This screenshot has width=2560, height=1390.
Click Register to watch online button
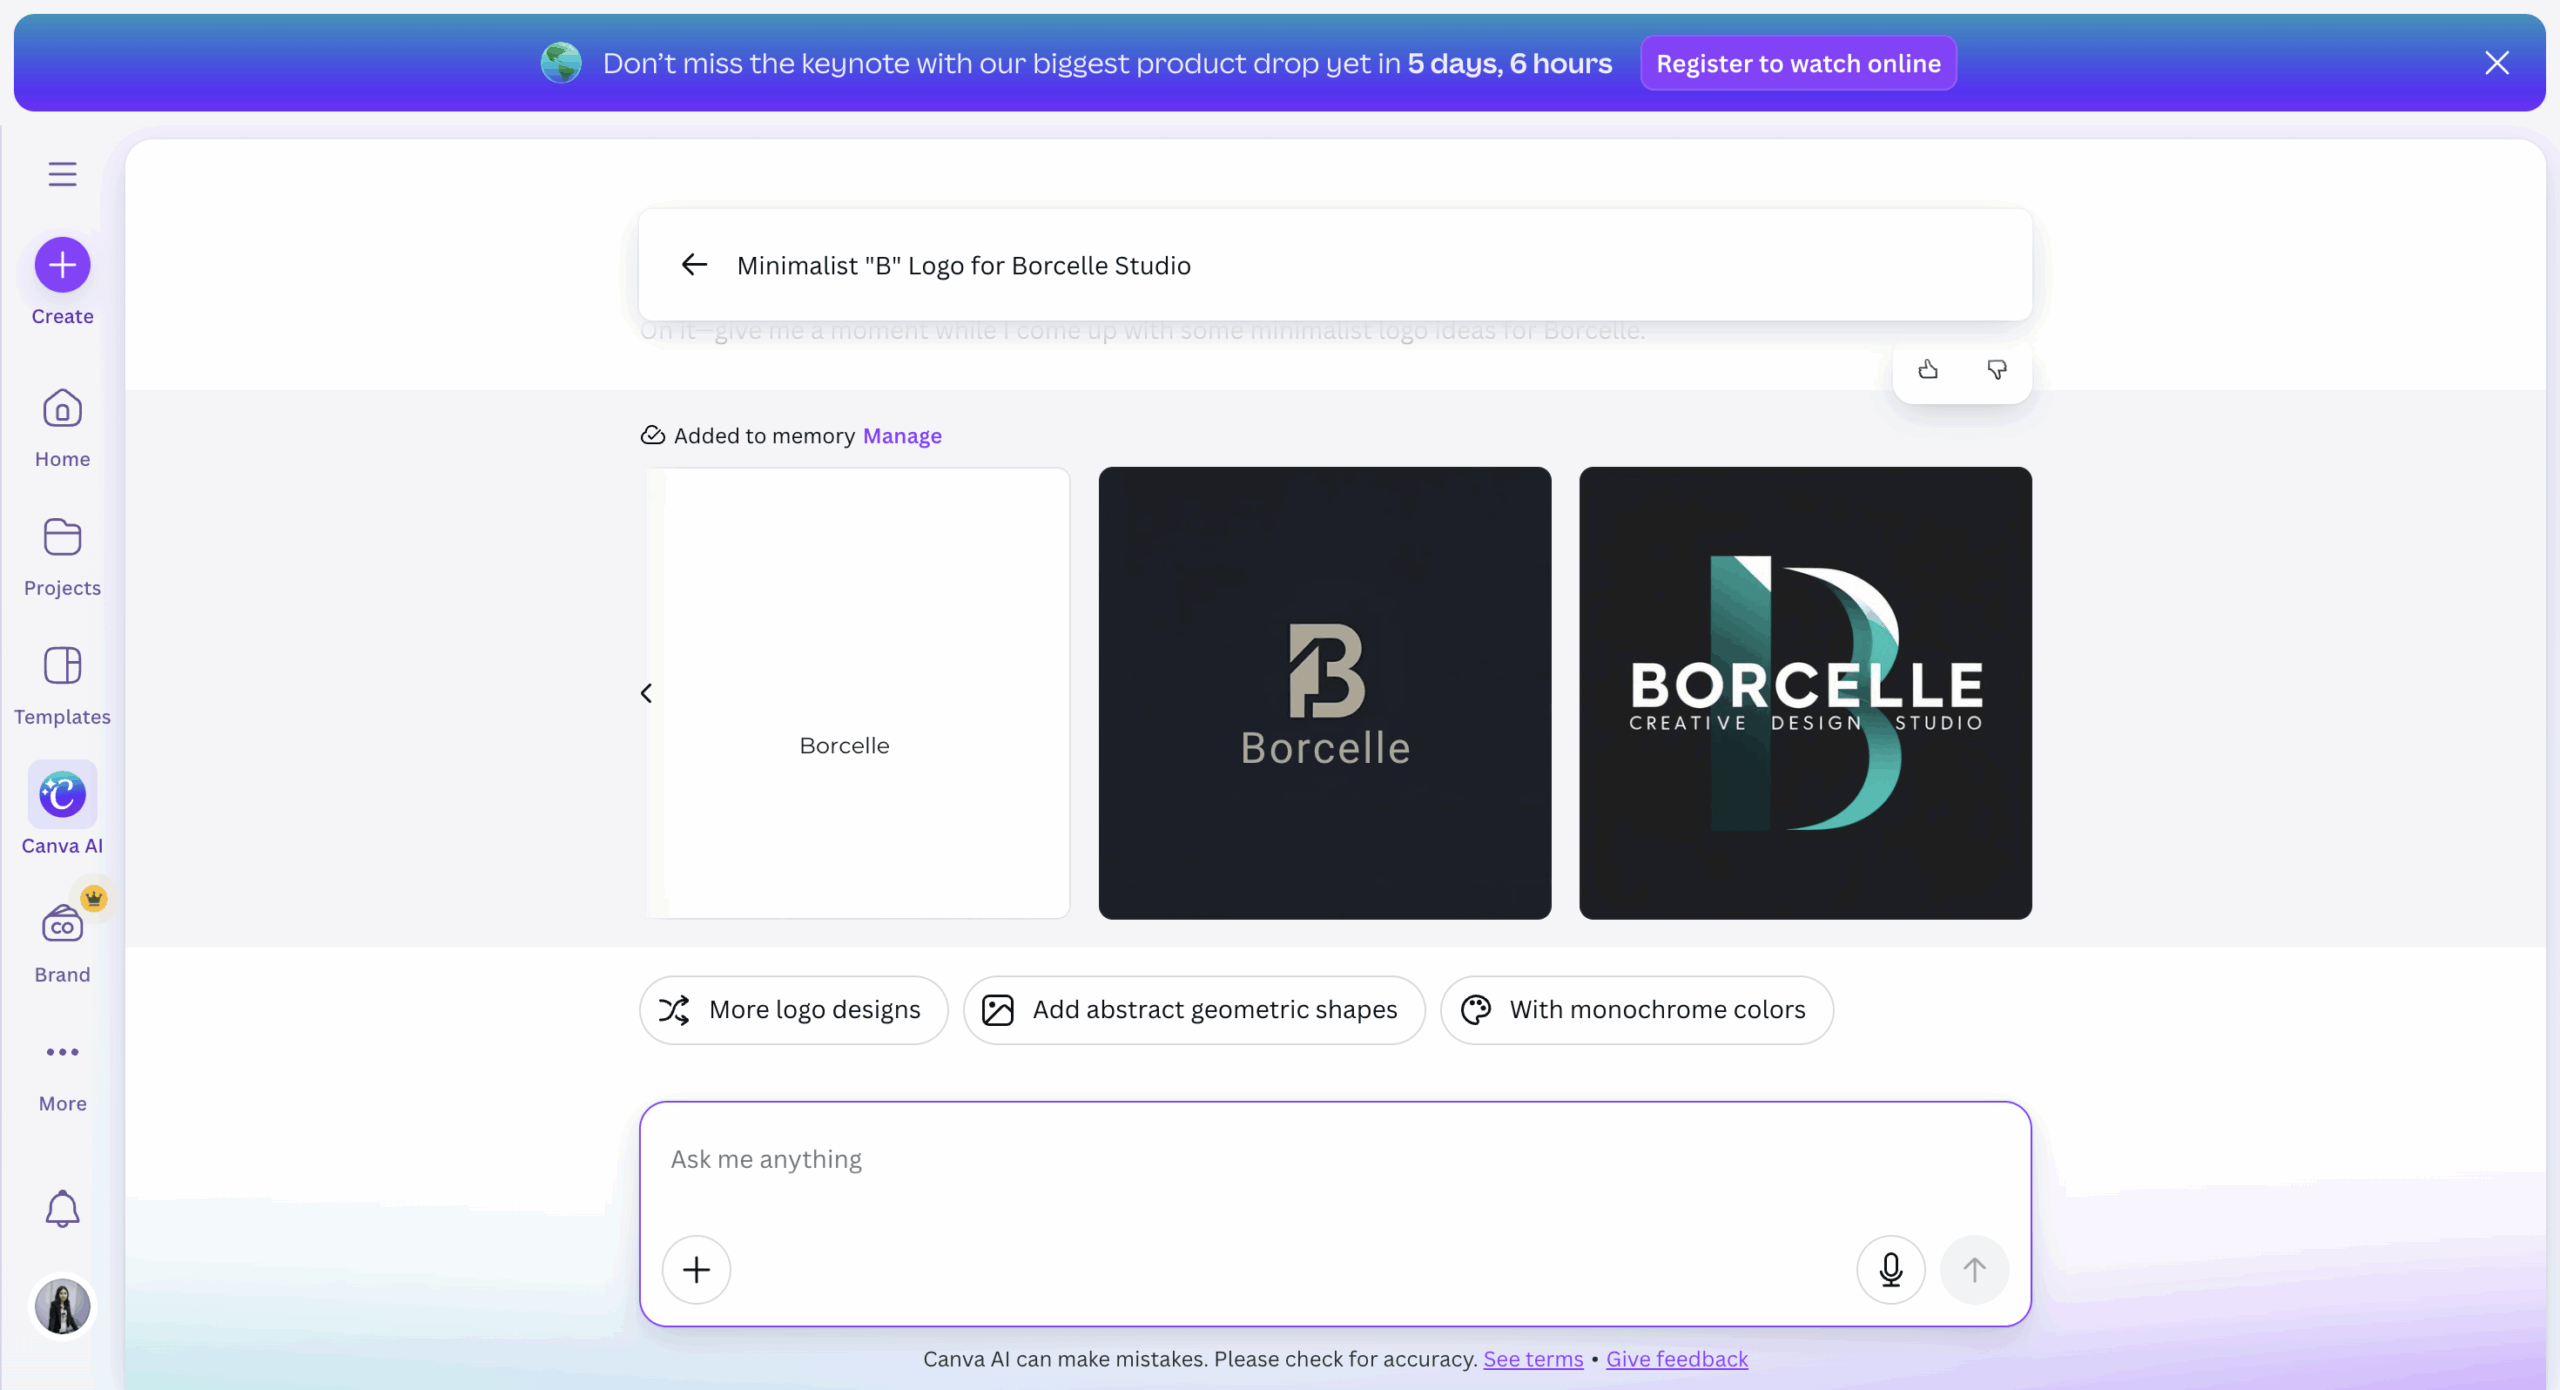click(1797, 63)
